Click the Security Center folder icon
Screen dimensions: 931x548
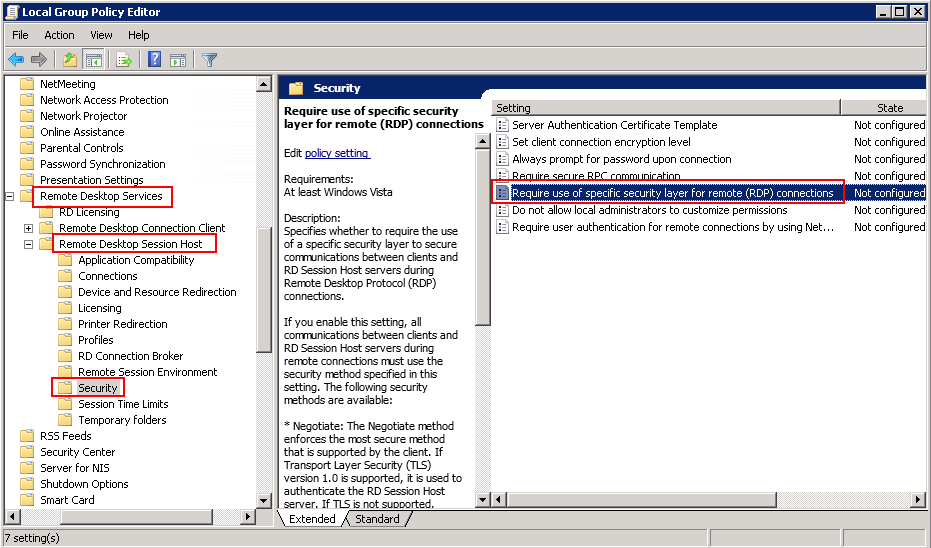tap(27, 452)
